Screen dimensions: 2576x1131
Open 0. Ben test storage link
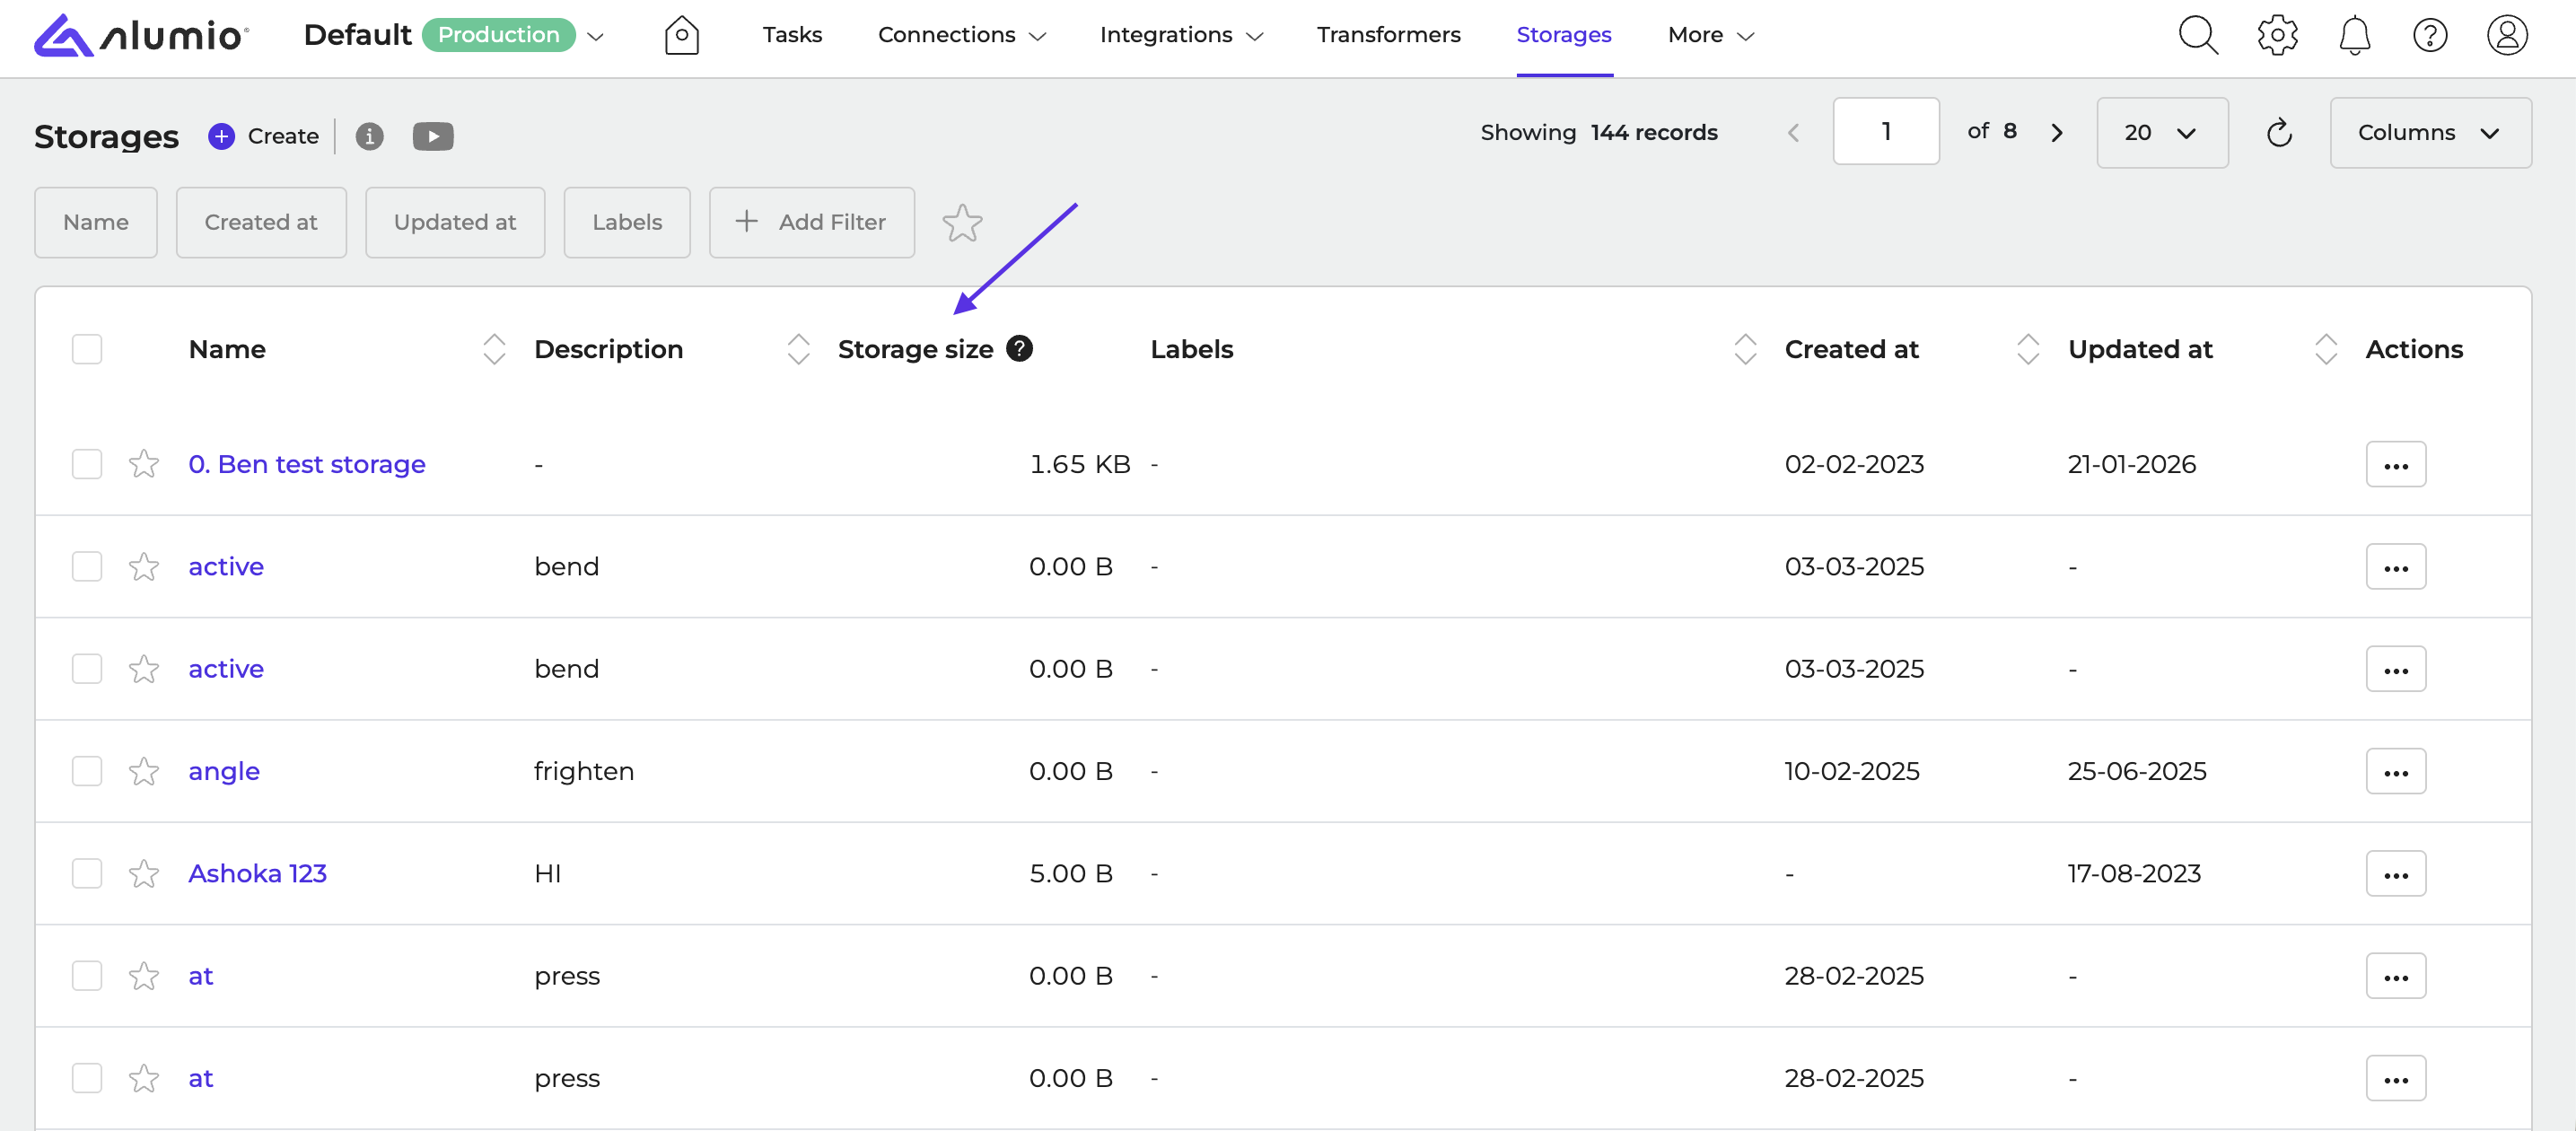click(307, 464)
